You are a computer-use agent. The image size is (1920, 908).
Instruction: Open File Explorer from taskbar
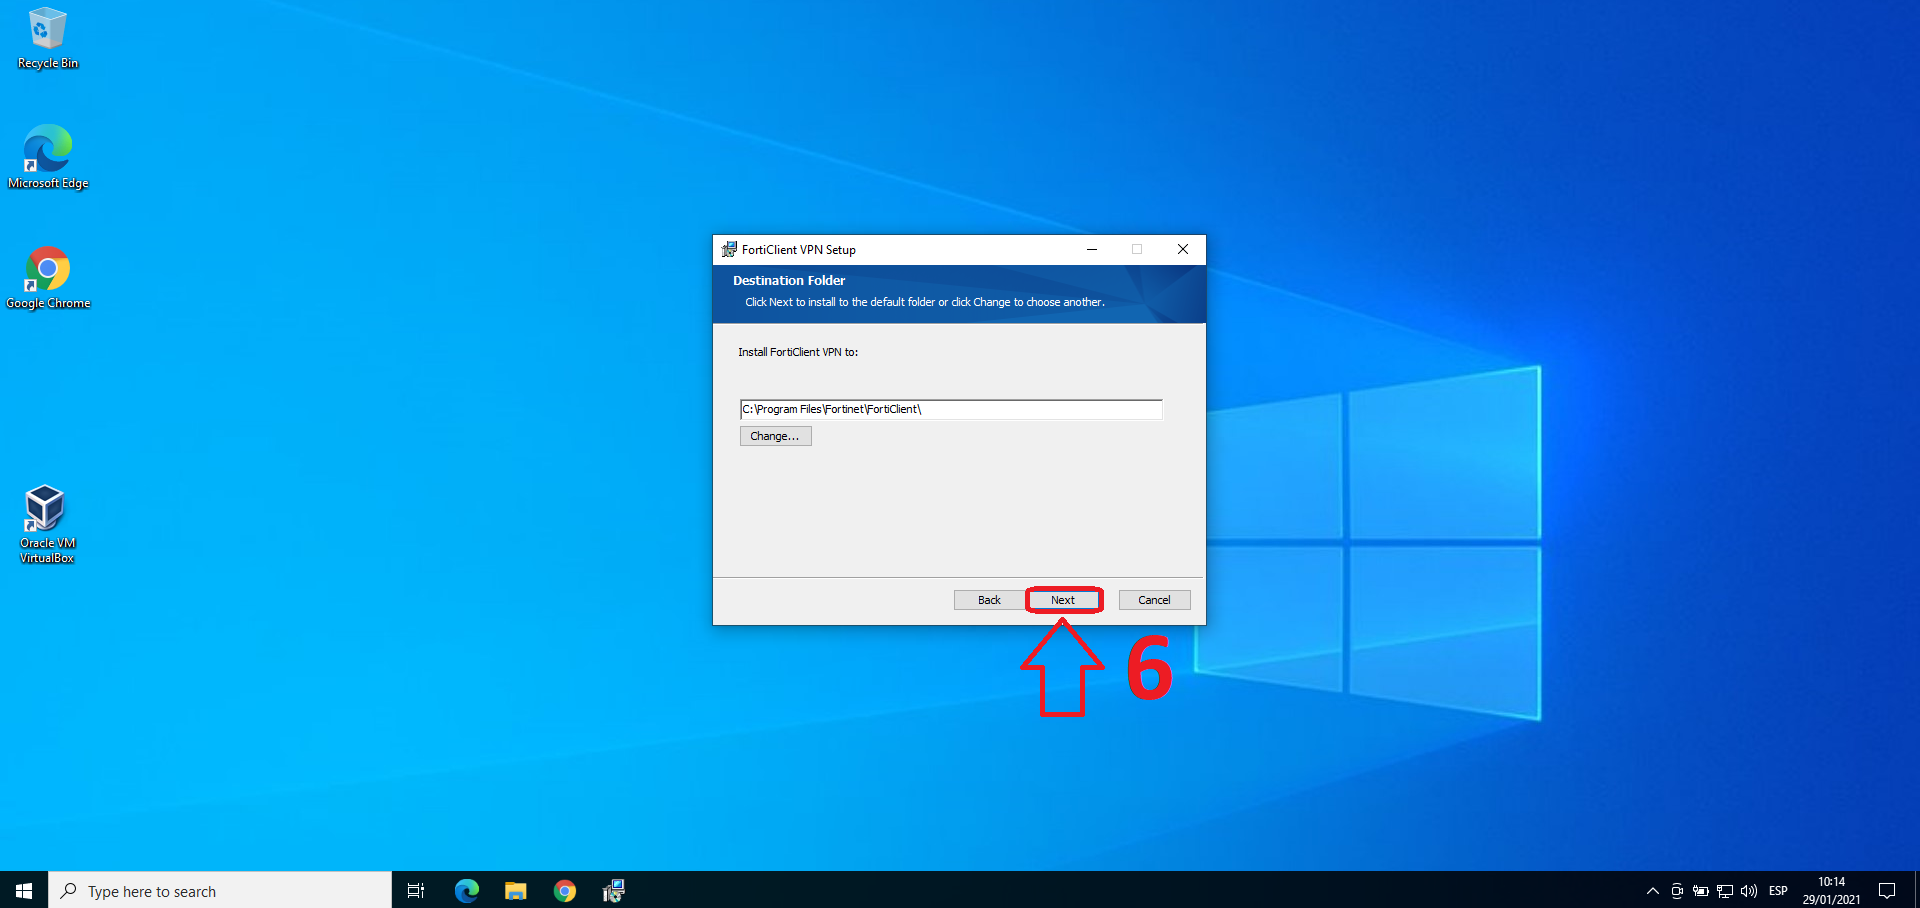coord(515,890)
